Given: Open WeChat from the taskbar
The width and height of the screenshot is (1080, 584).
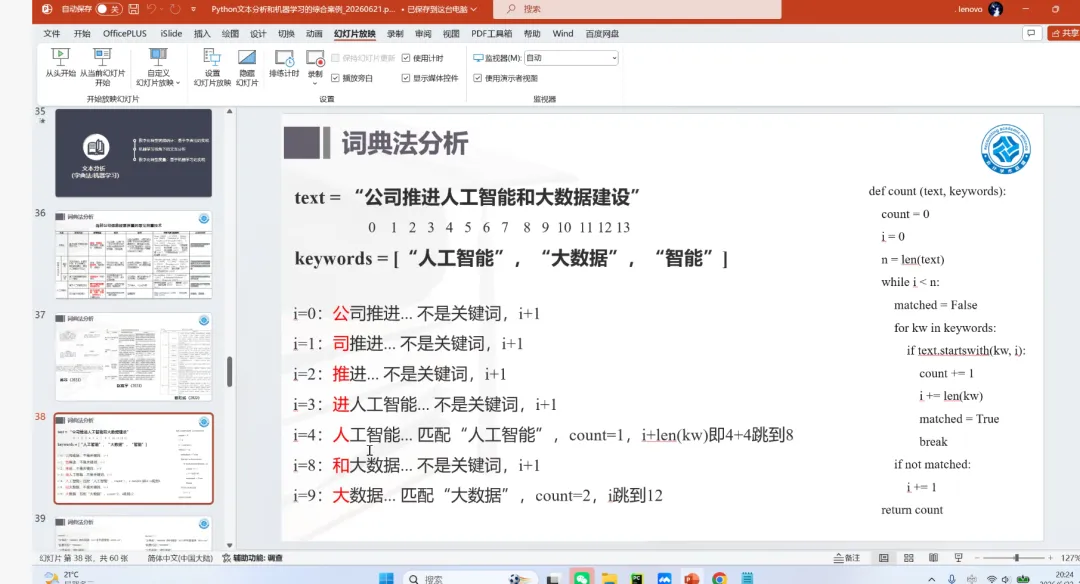Looking at the screenshot, I should tap(582, 579).
